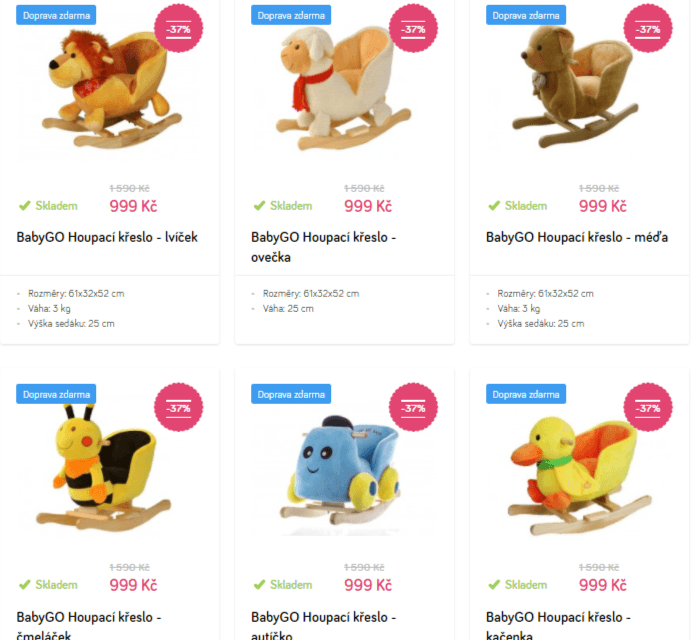The image size is (693, 640).
Task: Click Doprava zdarma label on kačenka product
Action: (x=526, y=394)
